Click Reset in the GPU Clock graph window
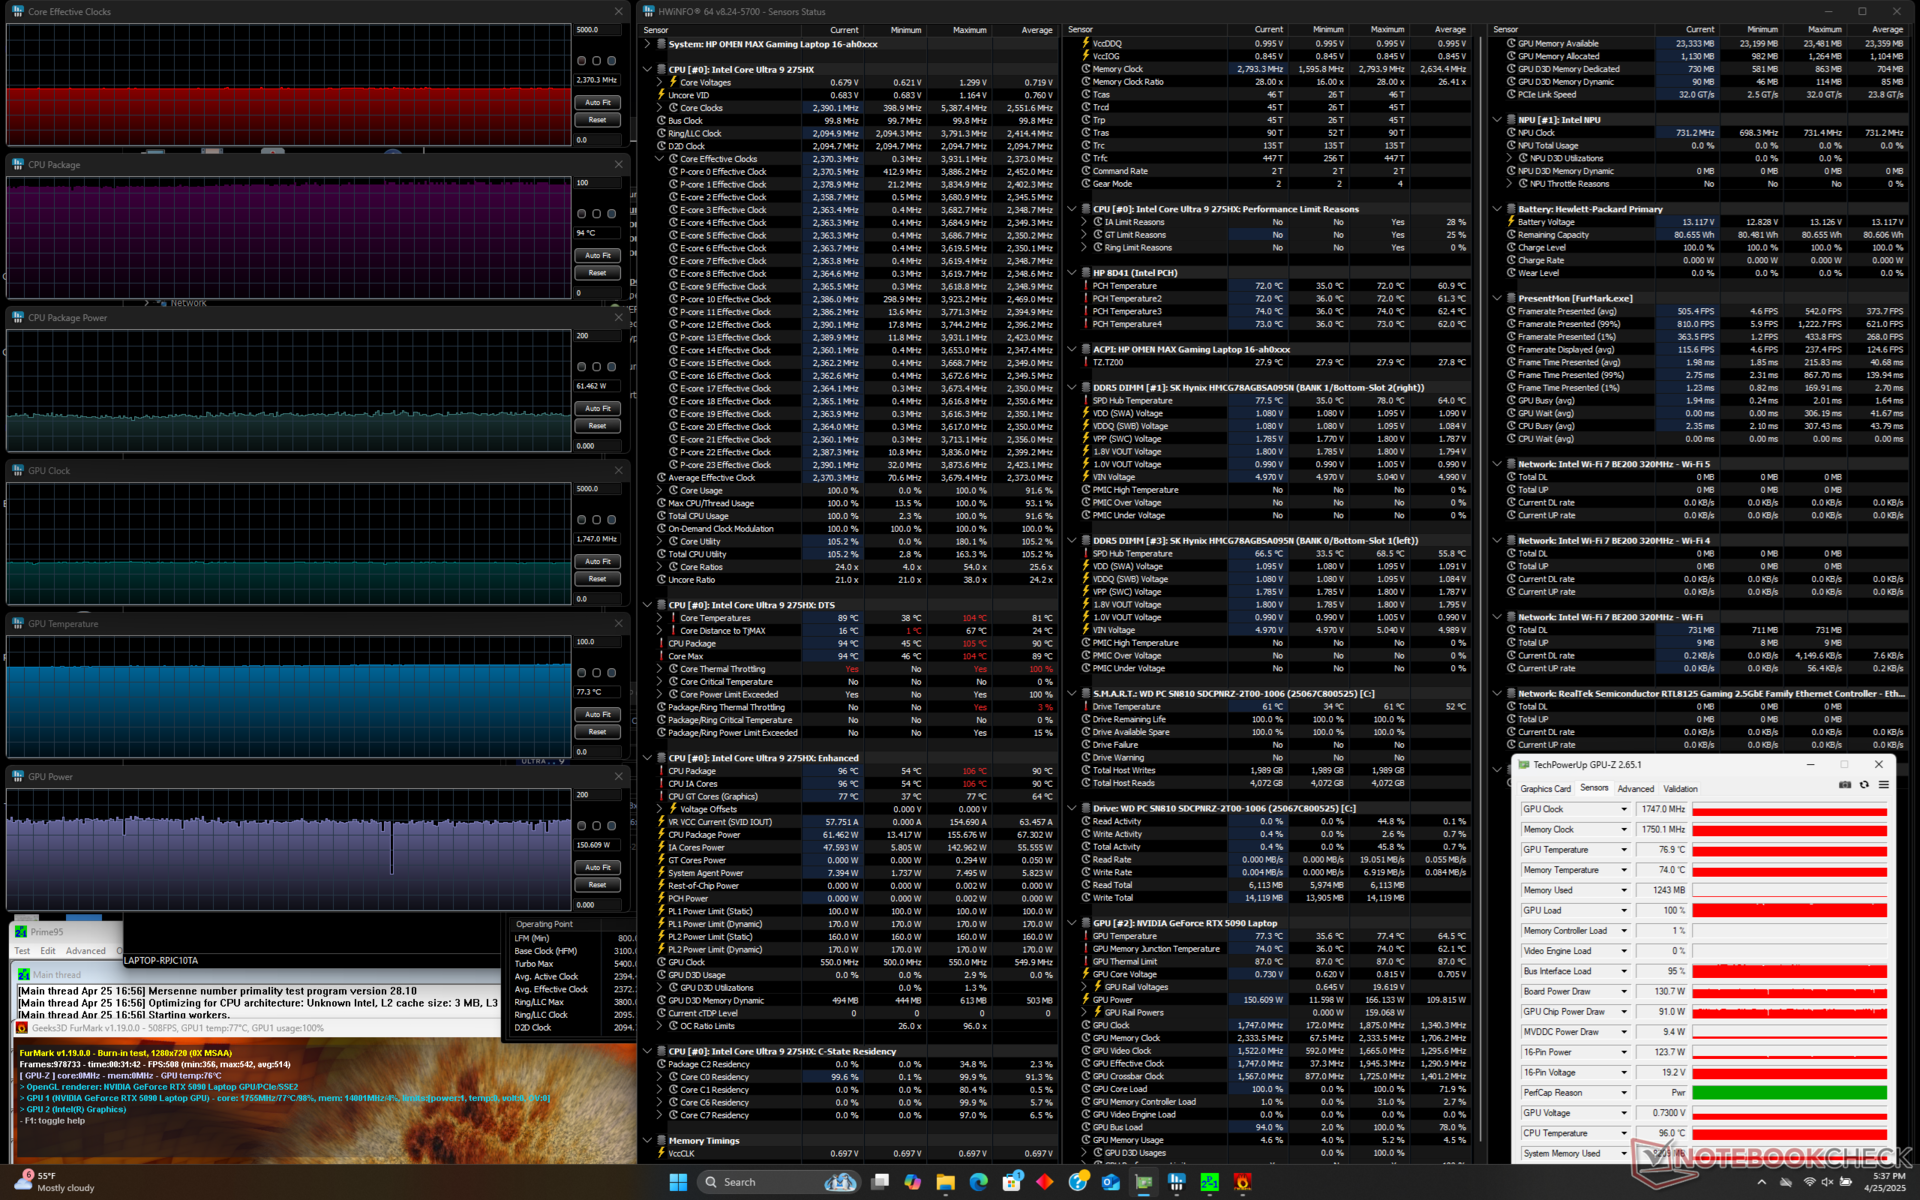 click(x=597, y=579)
